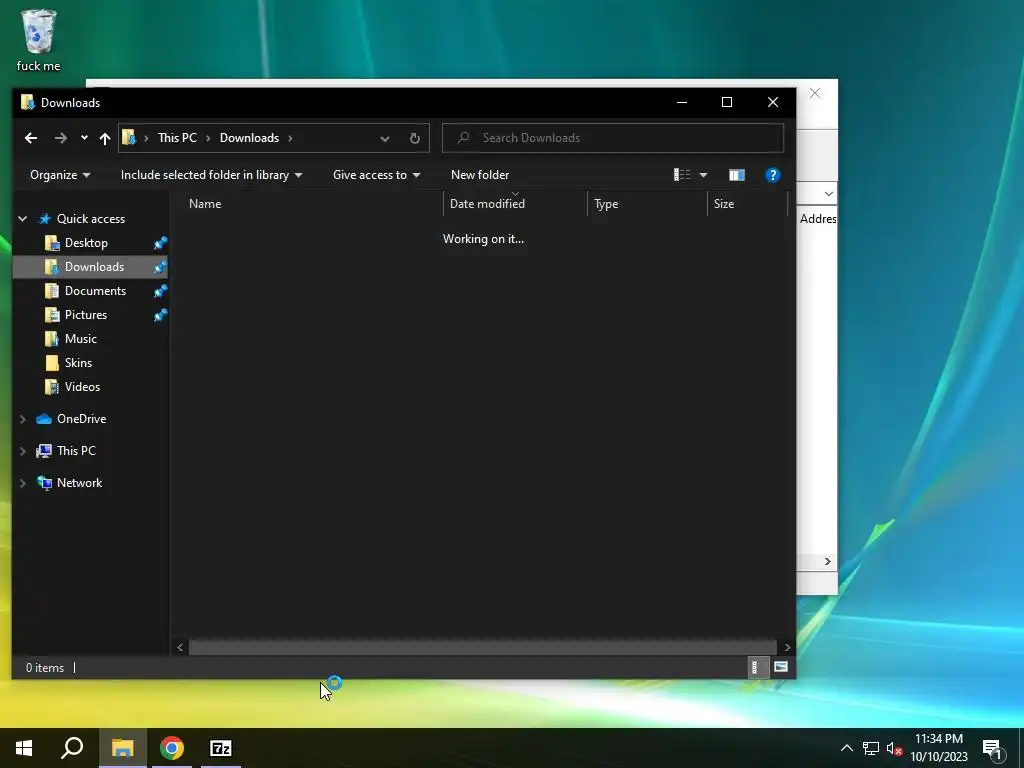Open the dropdown chevron after This PC breadcrumb
The height and width of the screenshot is (768, 1024).
point(208,138)
